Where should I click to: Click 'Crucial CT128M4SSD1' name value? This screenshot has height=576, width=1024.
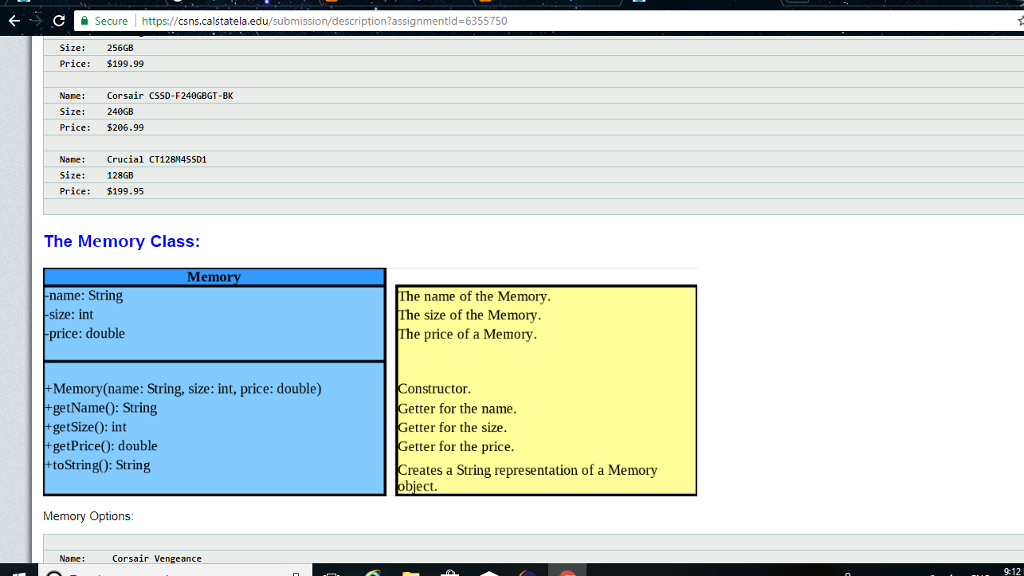pos(157,159)
